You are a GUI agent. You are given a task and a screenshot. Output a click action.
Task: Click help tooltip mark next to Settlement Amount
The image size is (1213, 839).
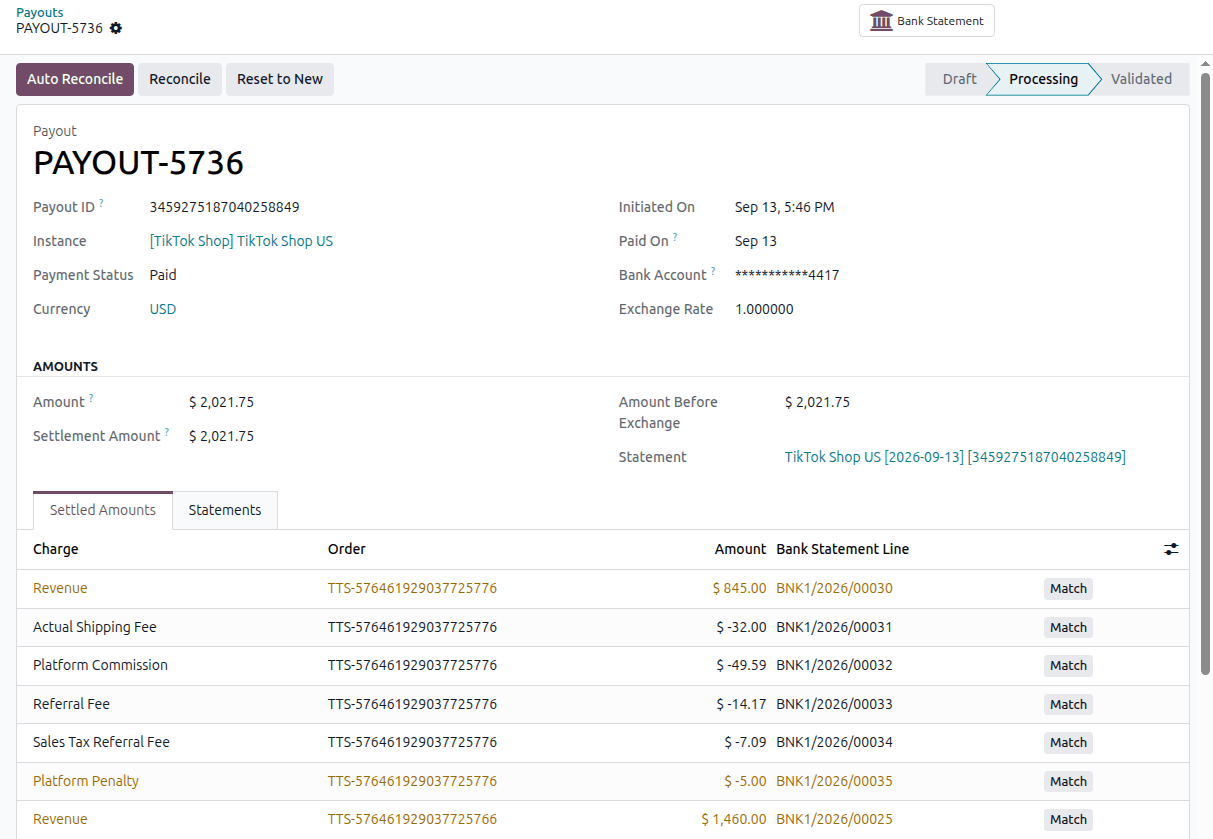[167, 432]
